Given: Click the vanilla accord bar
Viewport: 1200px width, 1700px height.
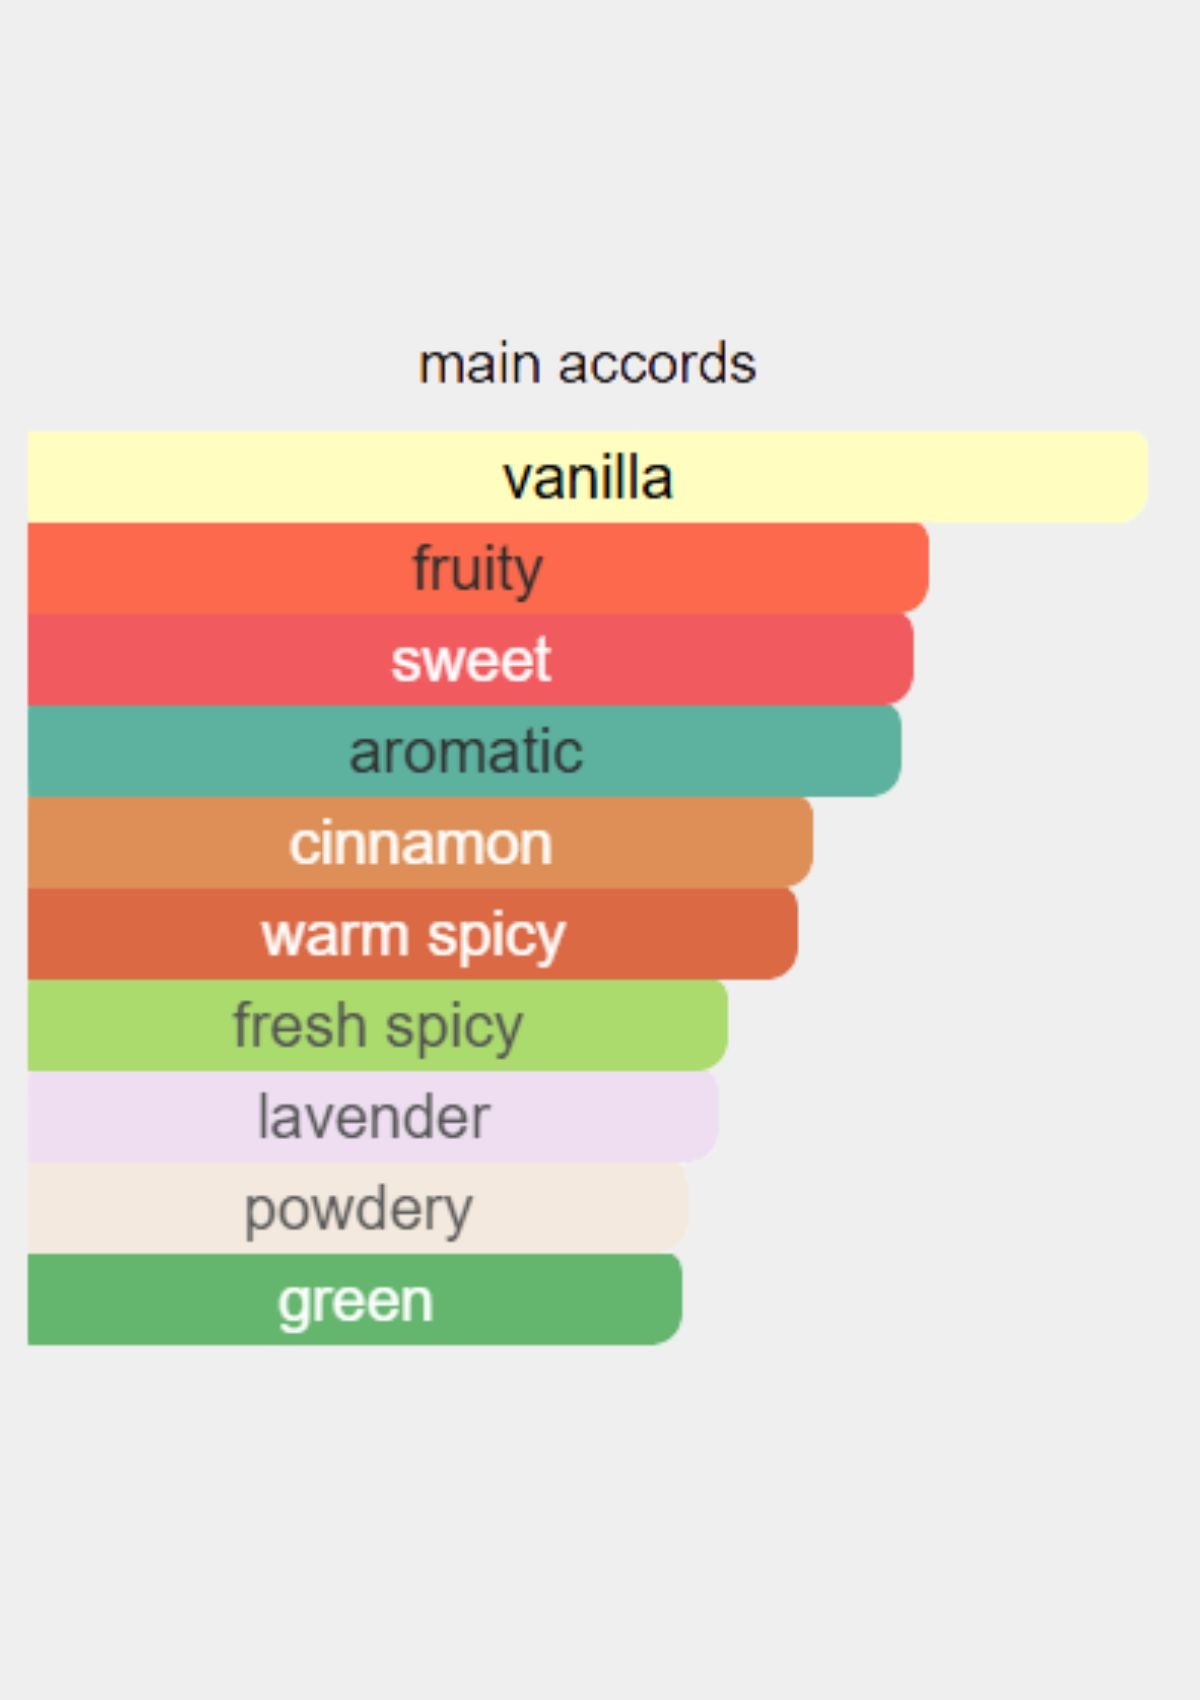Looking at the screenshot, I should coord(588,477).
